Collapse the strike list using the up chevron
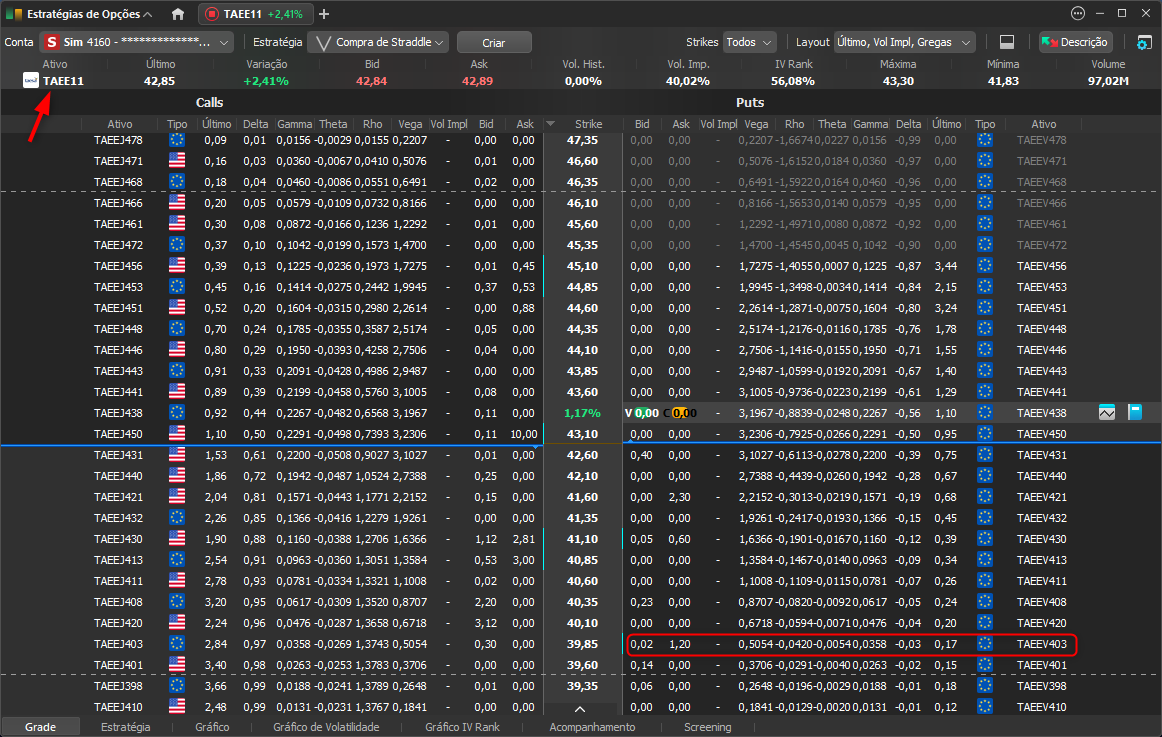The height and width of the screenshot is (737, 1162). coord(580,709)
